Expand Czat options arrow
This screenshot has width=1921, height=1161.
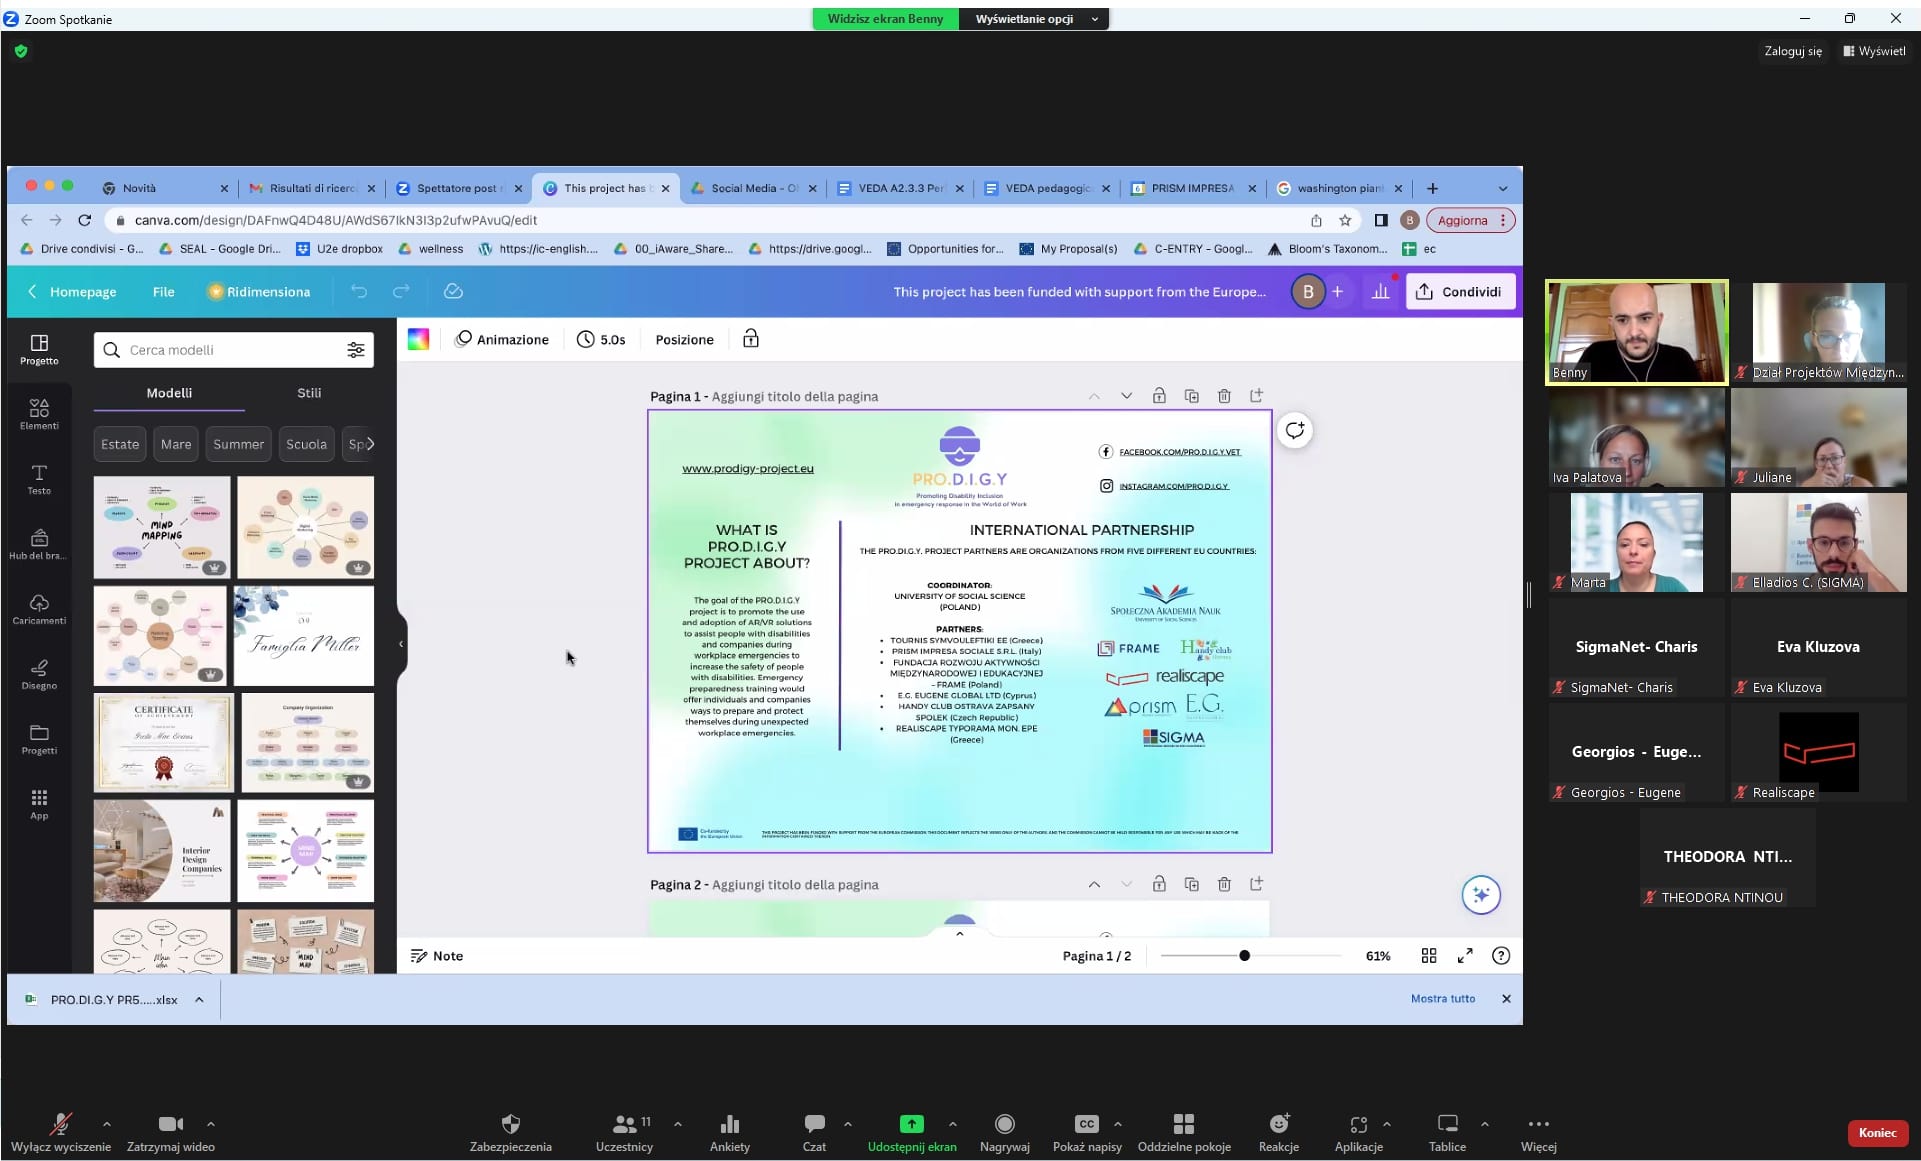pos(848,1124)
